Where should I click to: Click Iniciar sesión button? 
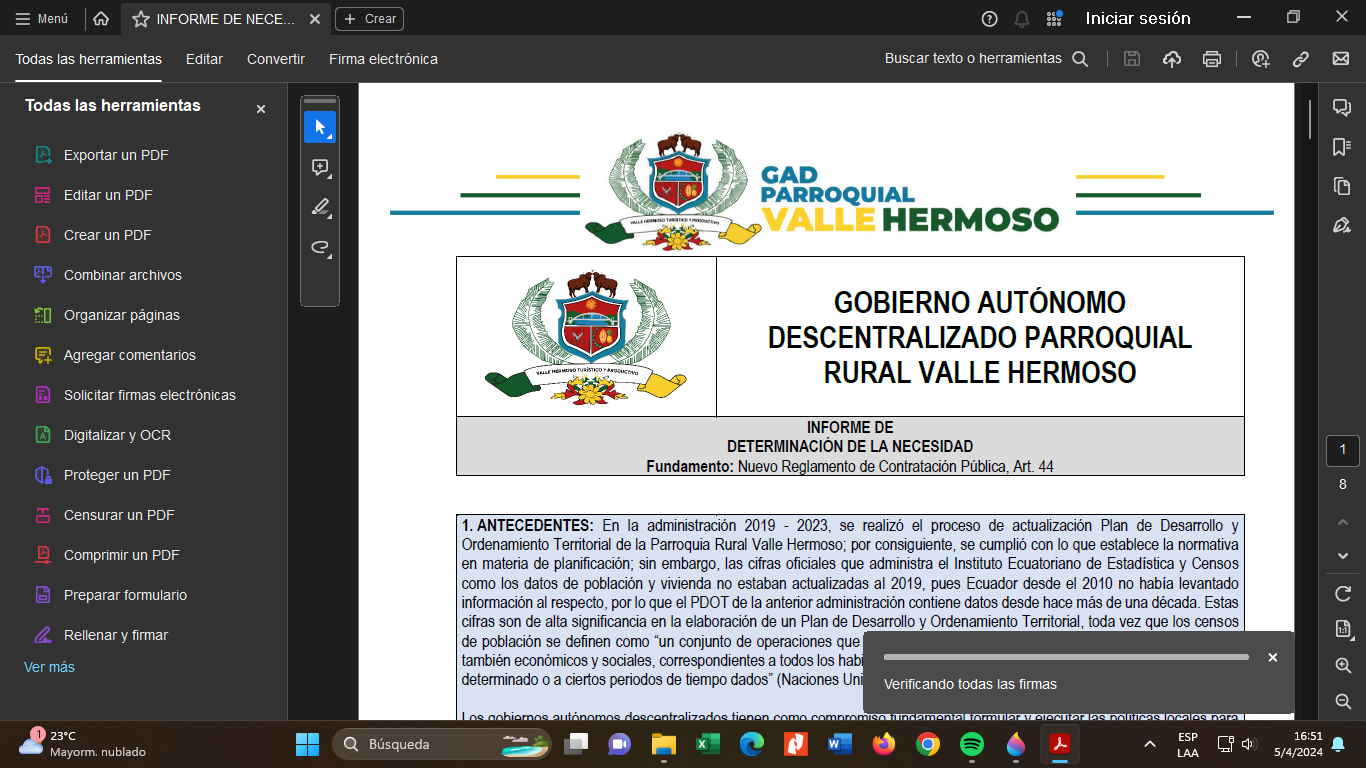point(1138,18)
